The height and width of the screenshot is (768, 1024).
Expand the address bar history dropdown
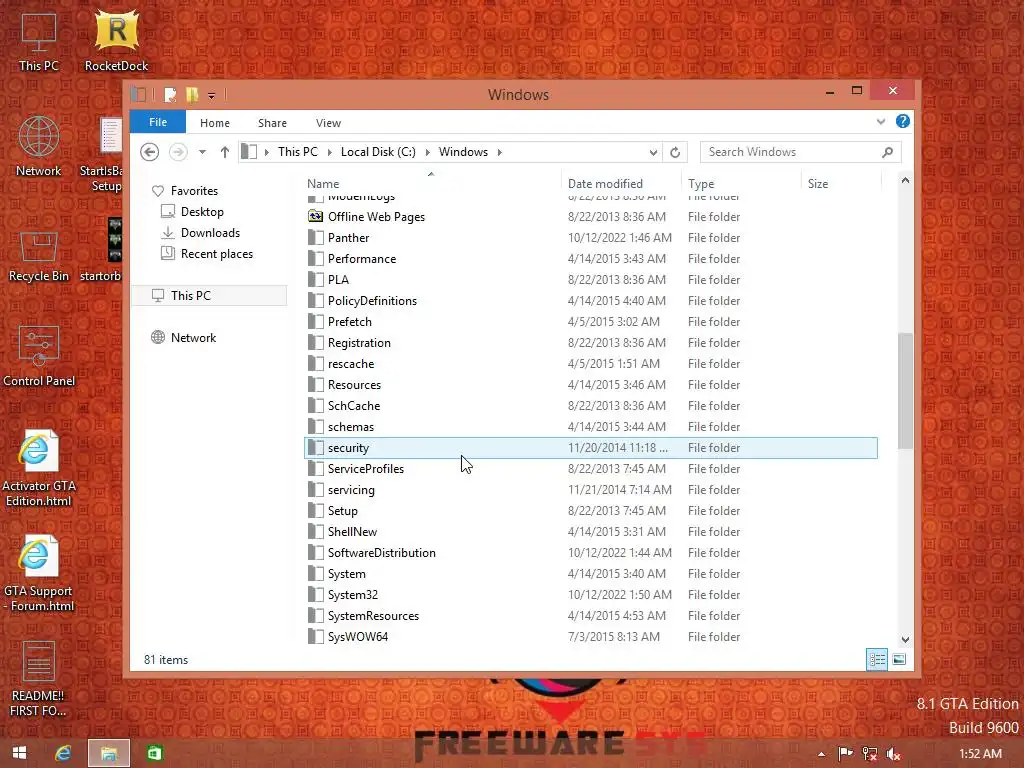[653, 152]
